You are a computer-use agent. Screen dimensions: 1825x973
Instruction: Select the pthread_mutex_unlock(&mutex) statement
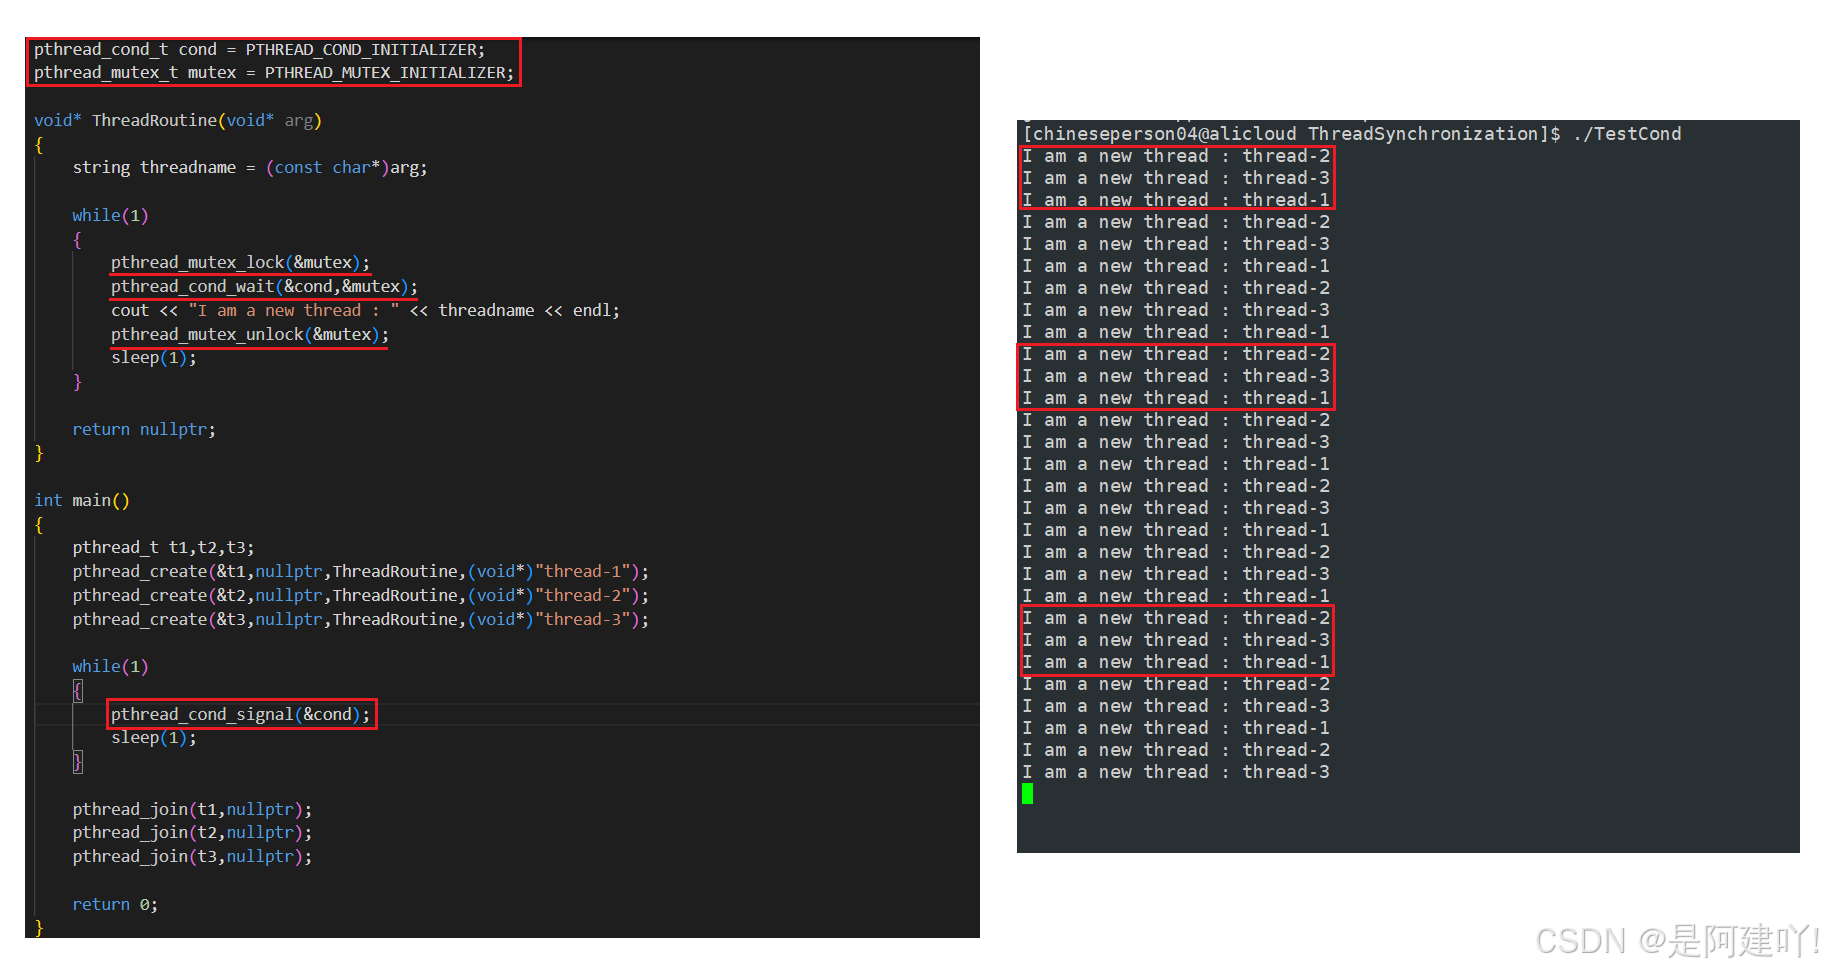tap(249, 335)
